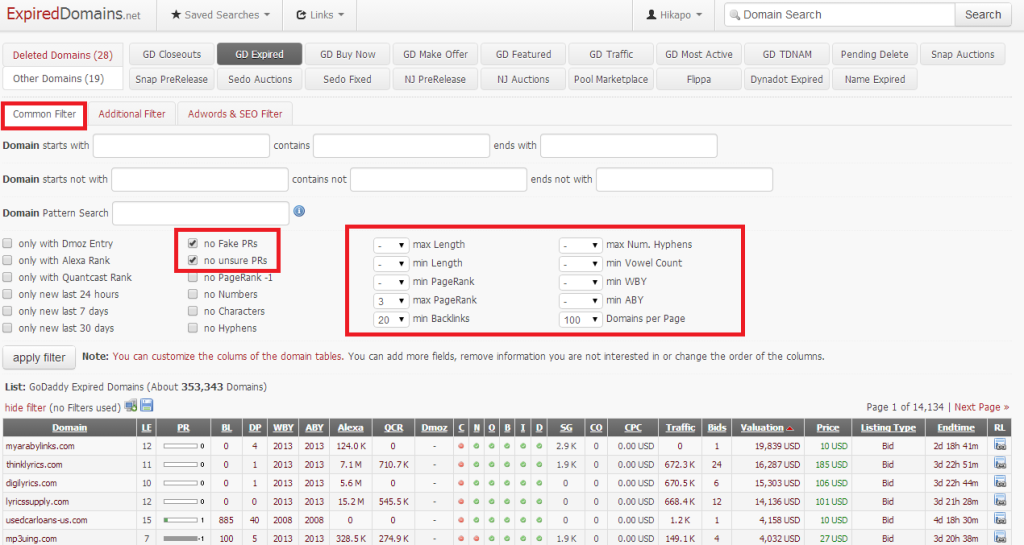
Task: Open the min Backlinks dropdown
Action: 391,320
